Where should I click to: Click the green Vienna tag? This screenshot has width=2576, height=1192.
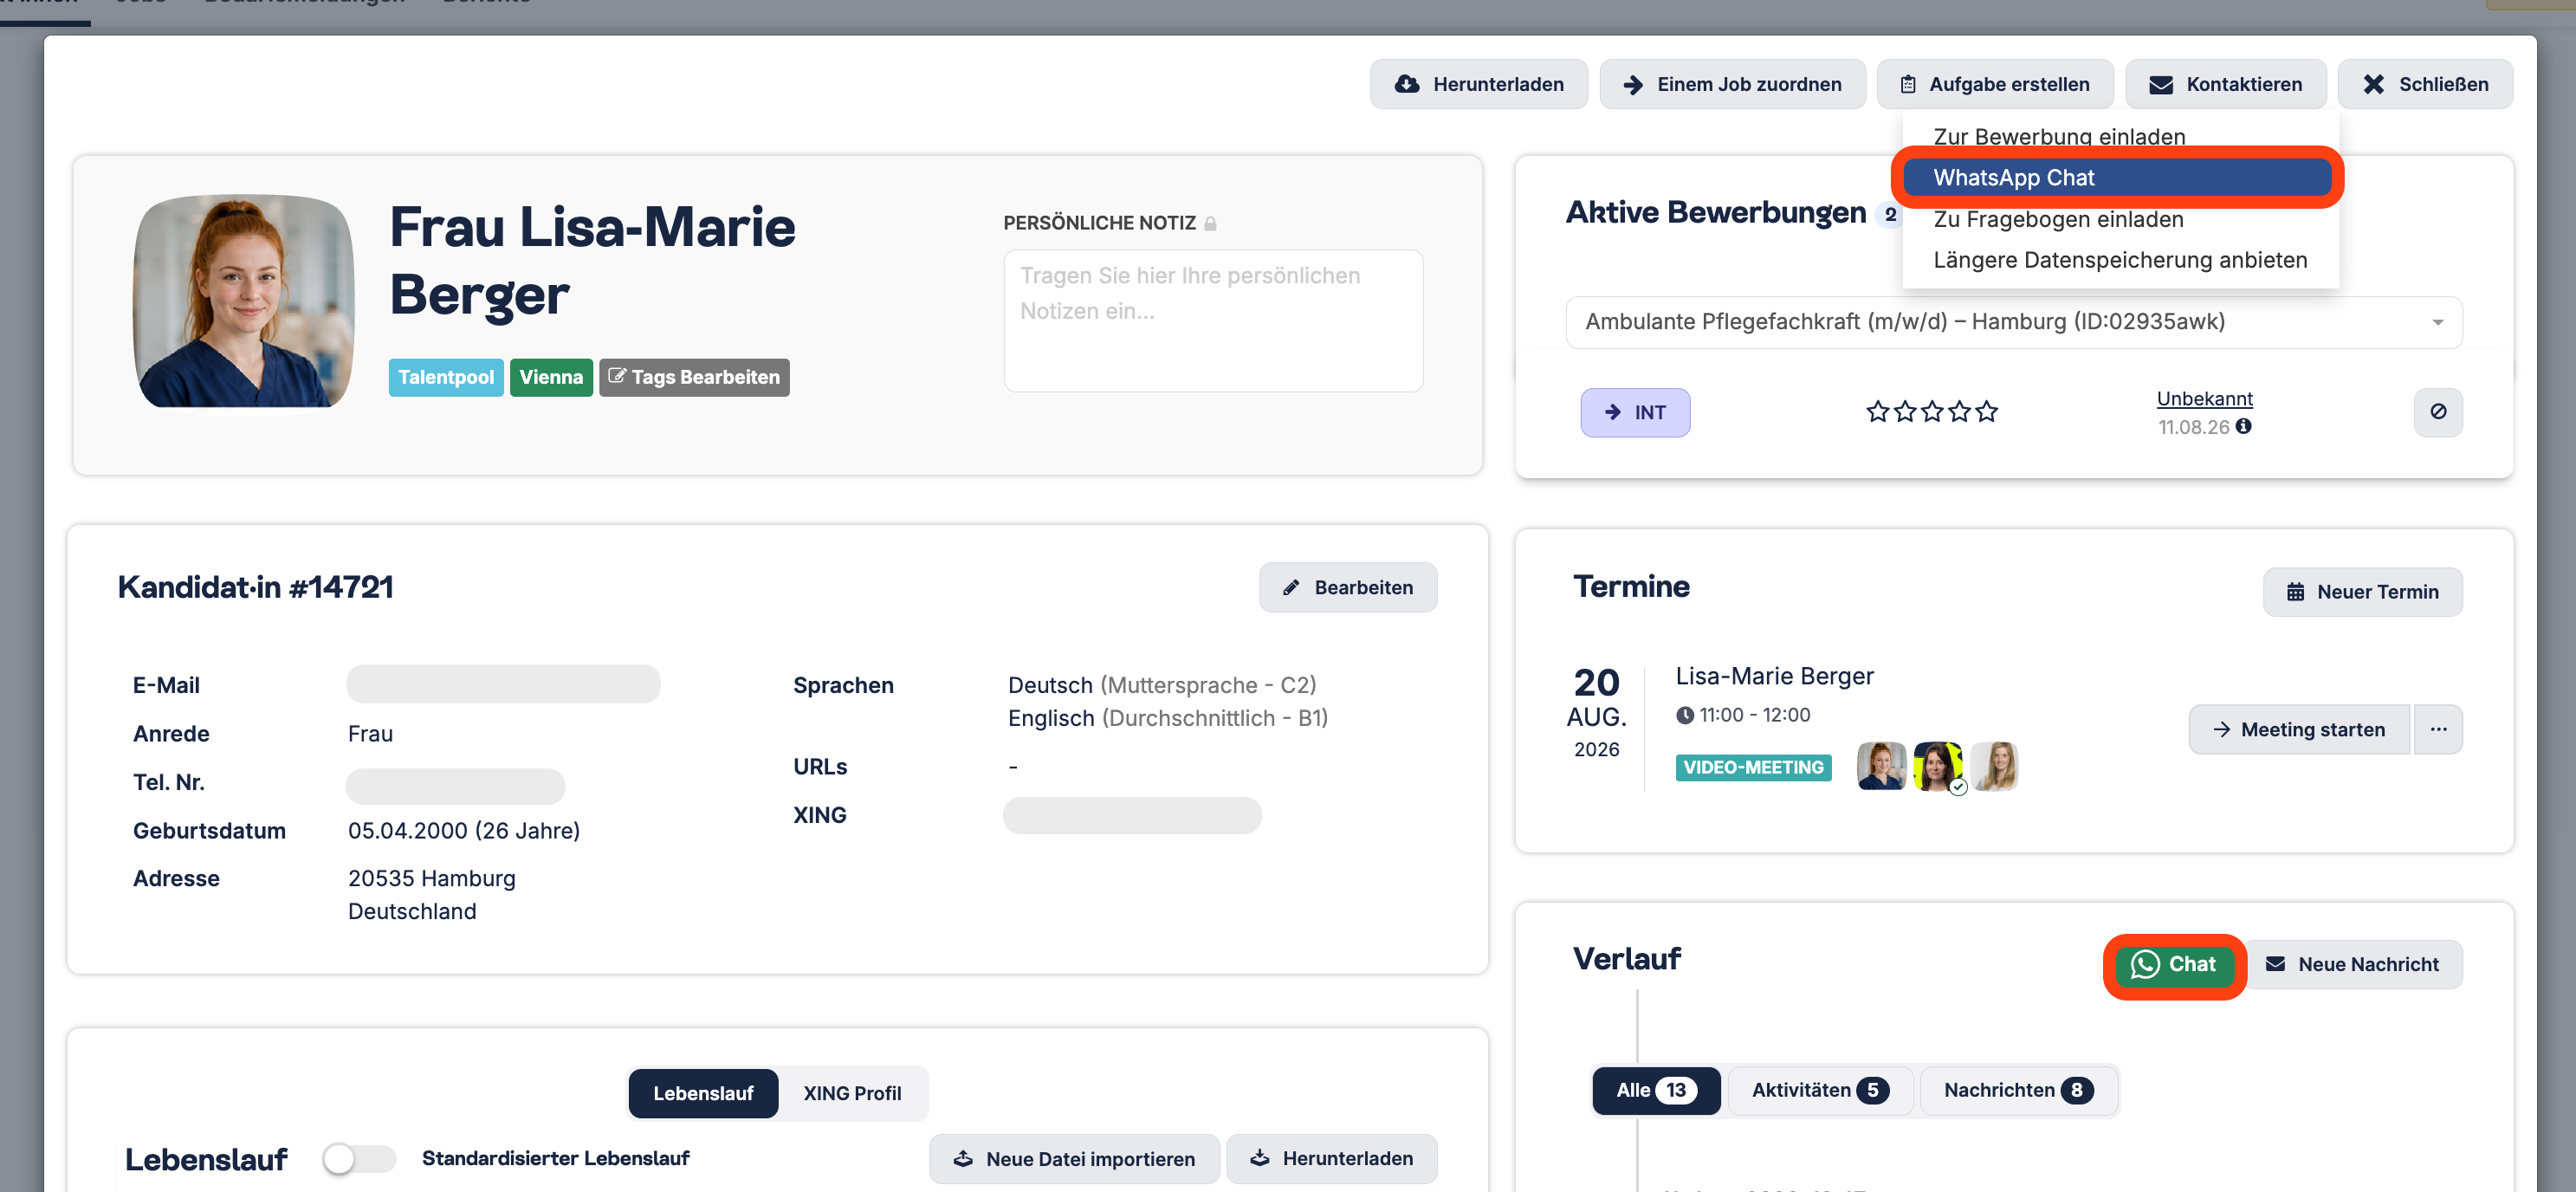pyautogui.click(x=551, y=377)
